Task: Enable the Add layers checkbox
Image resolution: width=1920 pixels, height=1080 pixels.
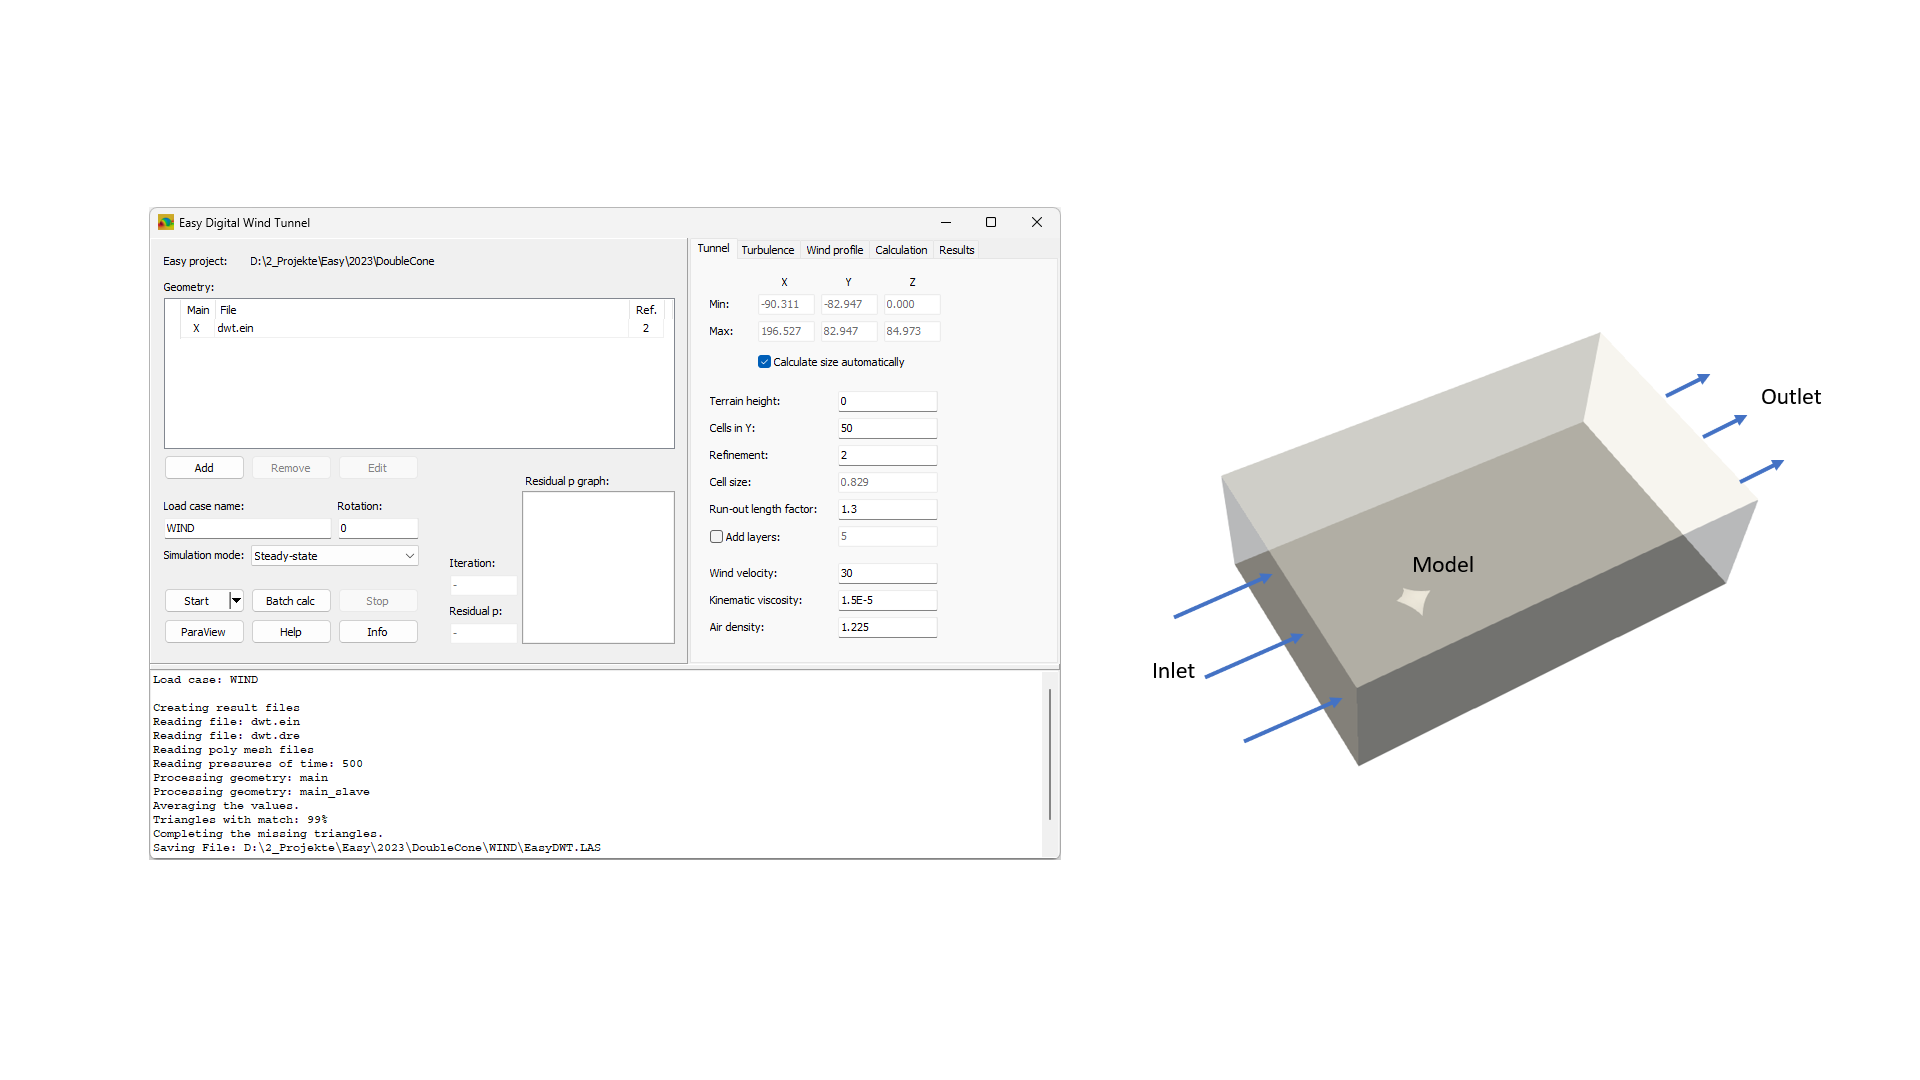Action: pos(716,537)
